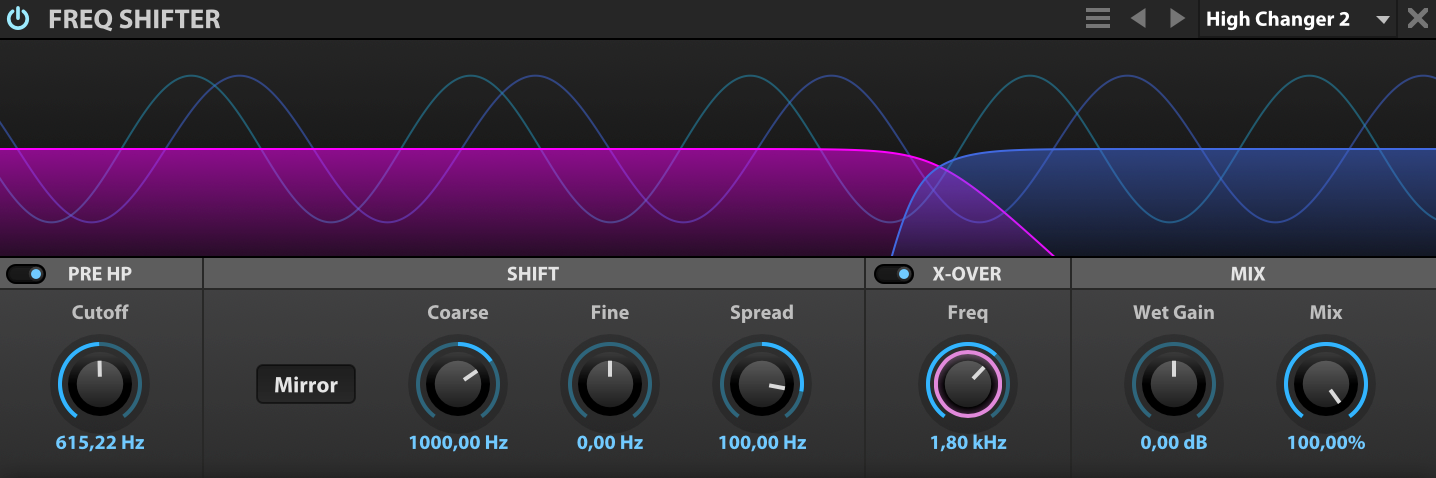Open the High Changer 2 preset dropdown
1436x478 pixels.
1298,19
